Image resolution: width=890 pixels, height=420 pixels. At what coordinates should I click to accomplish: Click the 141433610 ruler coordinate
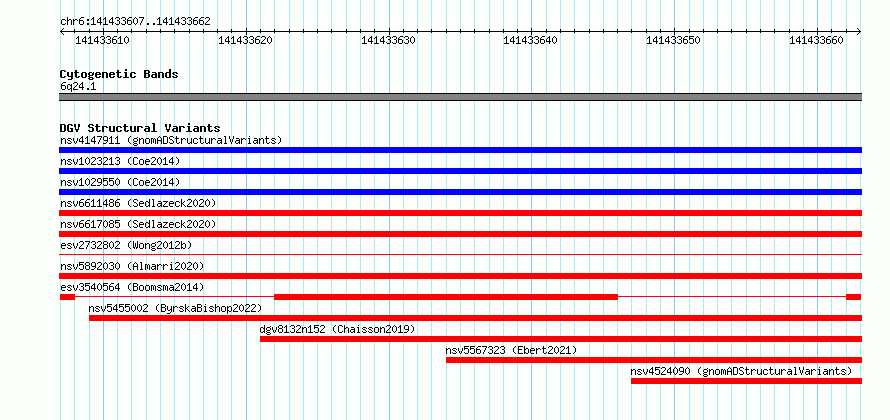tap(102, 40)
